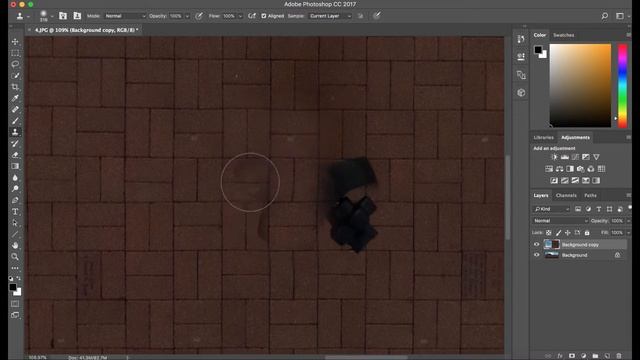Select the Clone Stamp tool in toolbar
Image resolution: width=640 pixels, height=360 pixels.
coord(15,132)
